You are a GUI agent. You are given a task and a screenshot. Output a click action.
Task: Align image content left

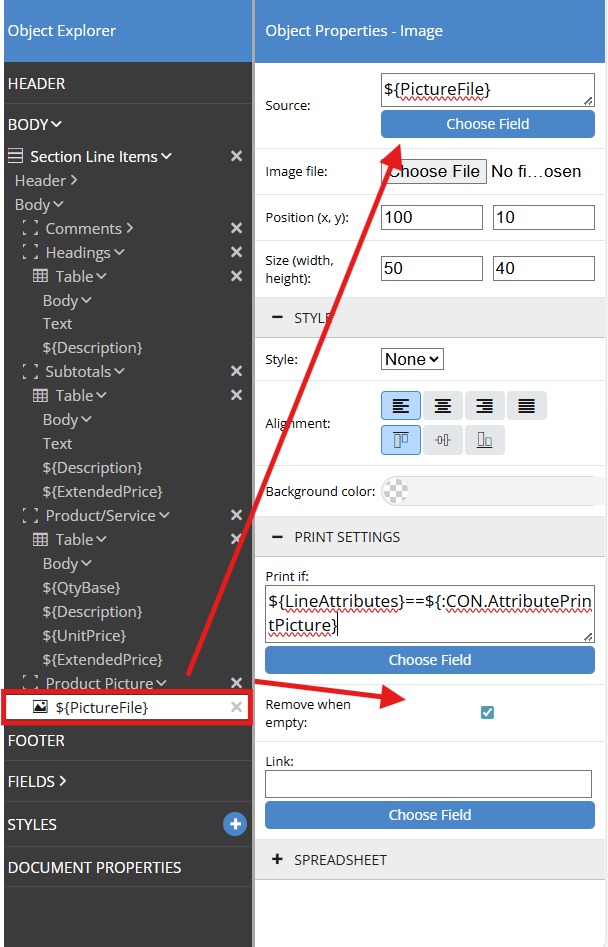click(401, 405)
